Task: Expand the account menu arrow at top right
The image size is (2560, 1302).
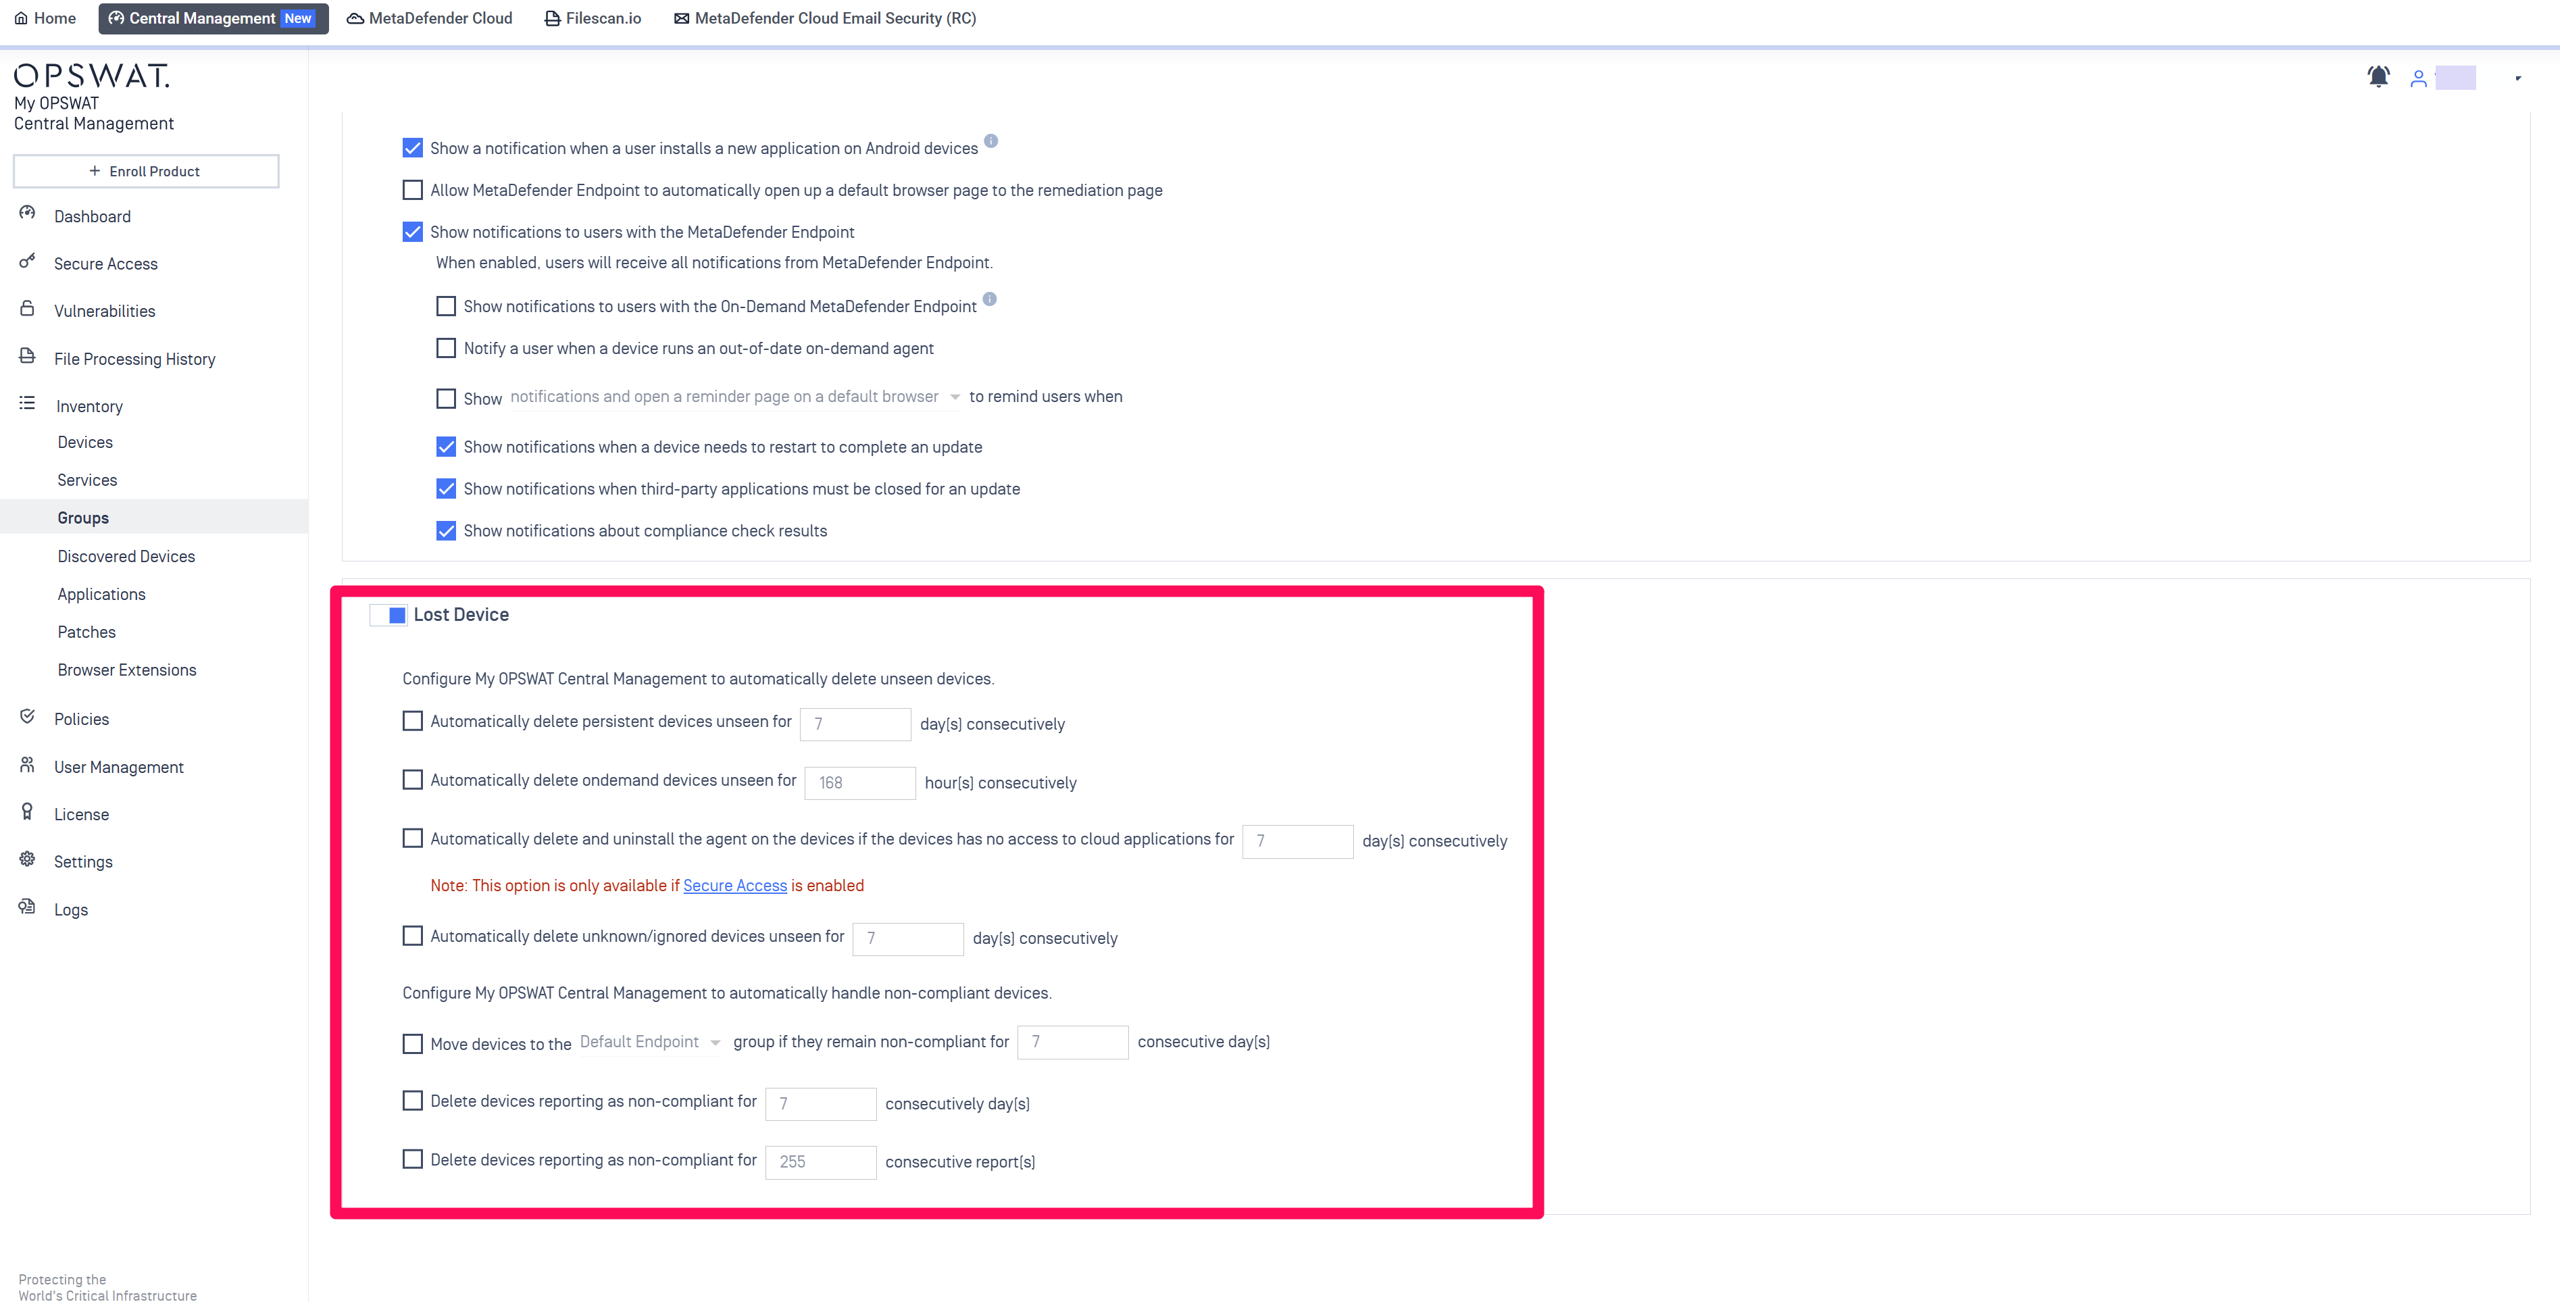Action: [x=2517, y=78]
